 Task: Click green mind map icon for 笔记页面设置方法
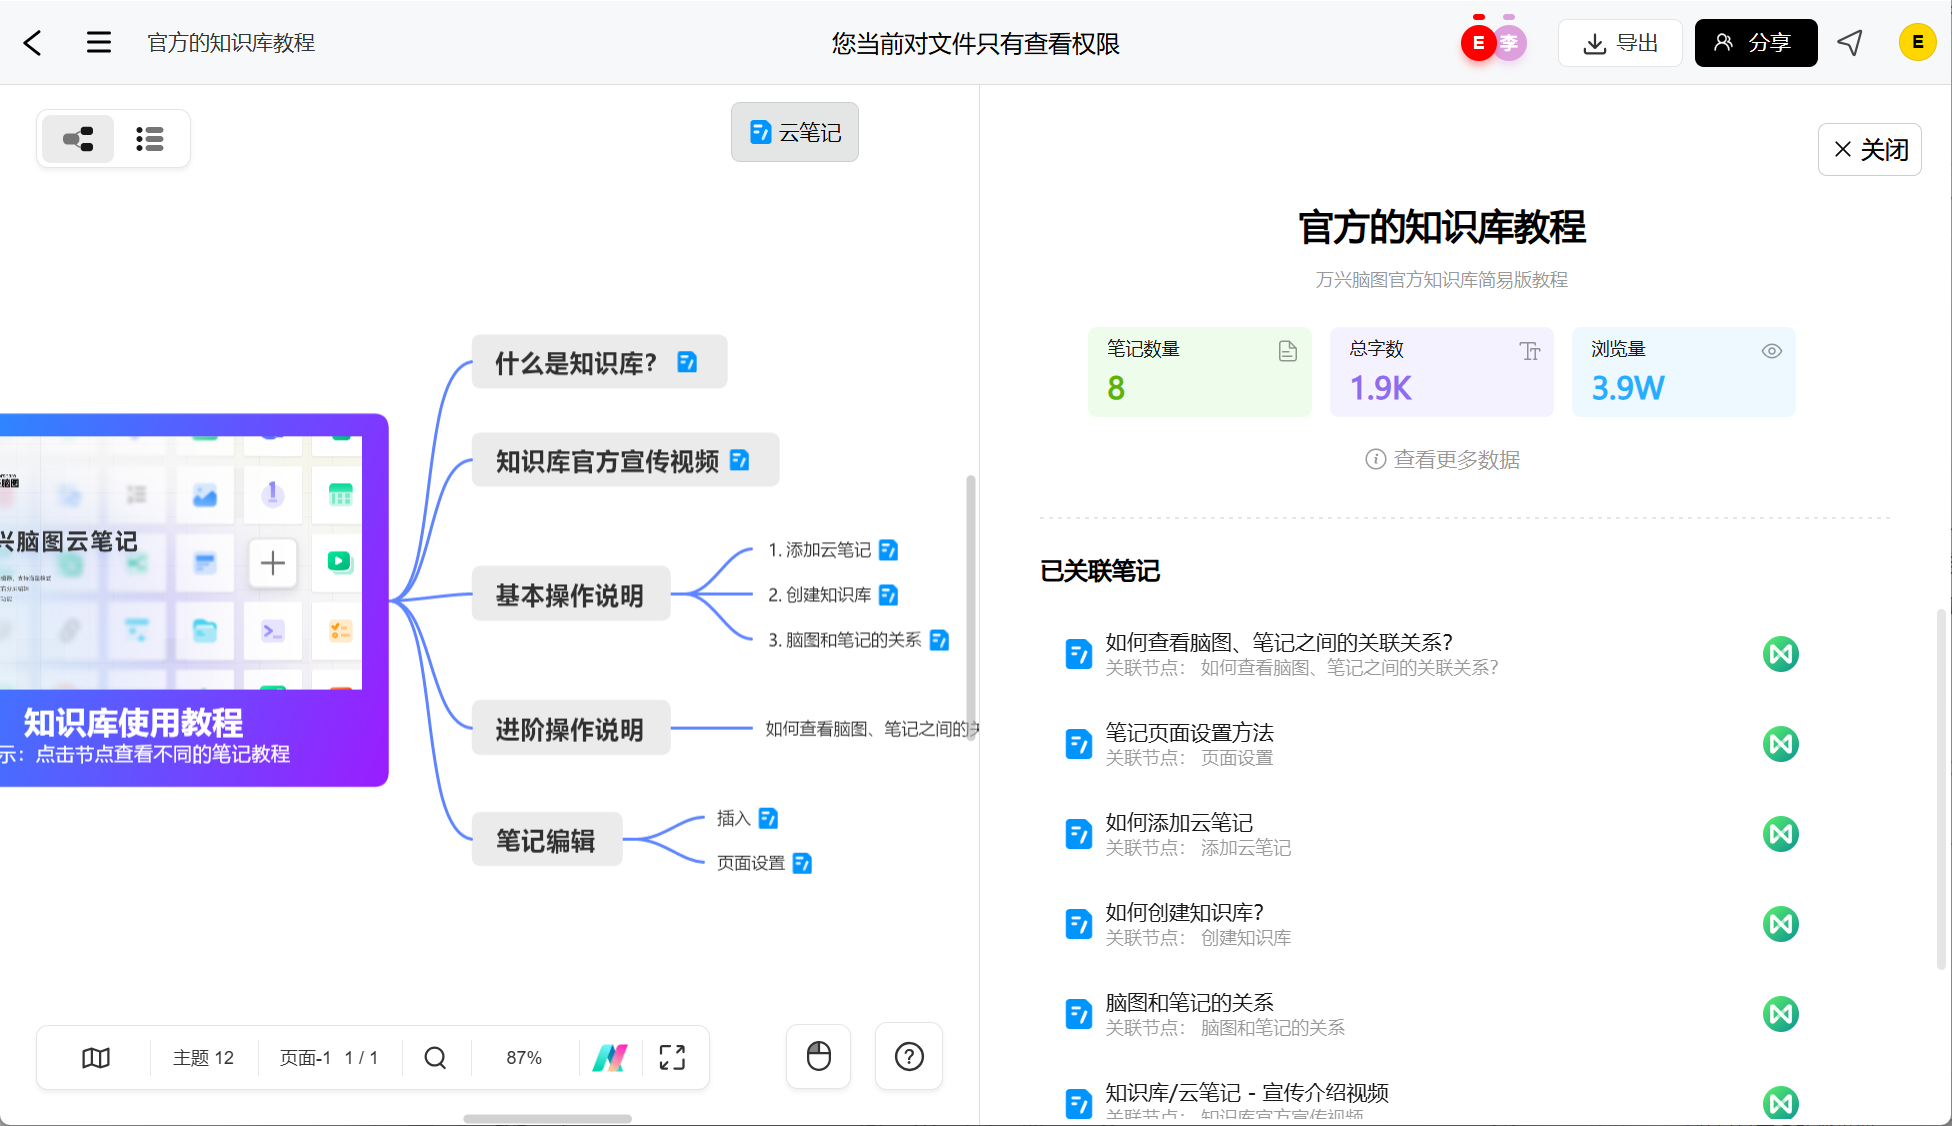coord(1781,744)
